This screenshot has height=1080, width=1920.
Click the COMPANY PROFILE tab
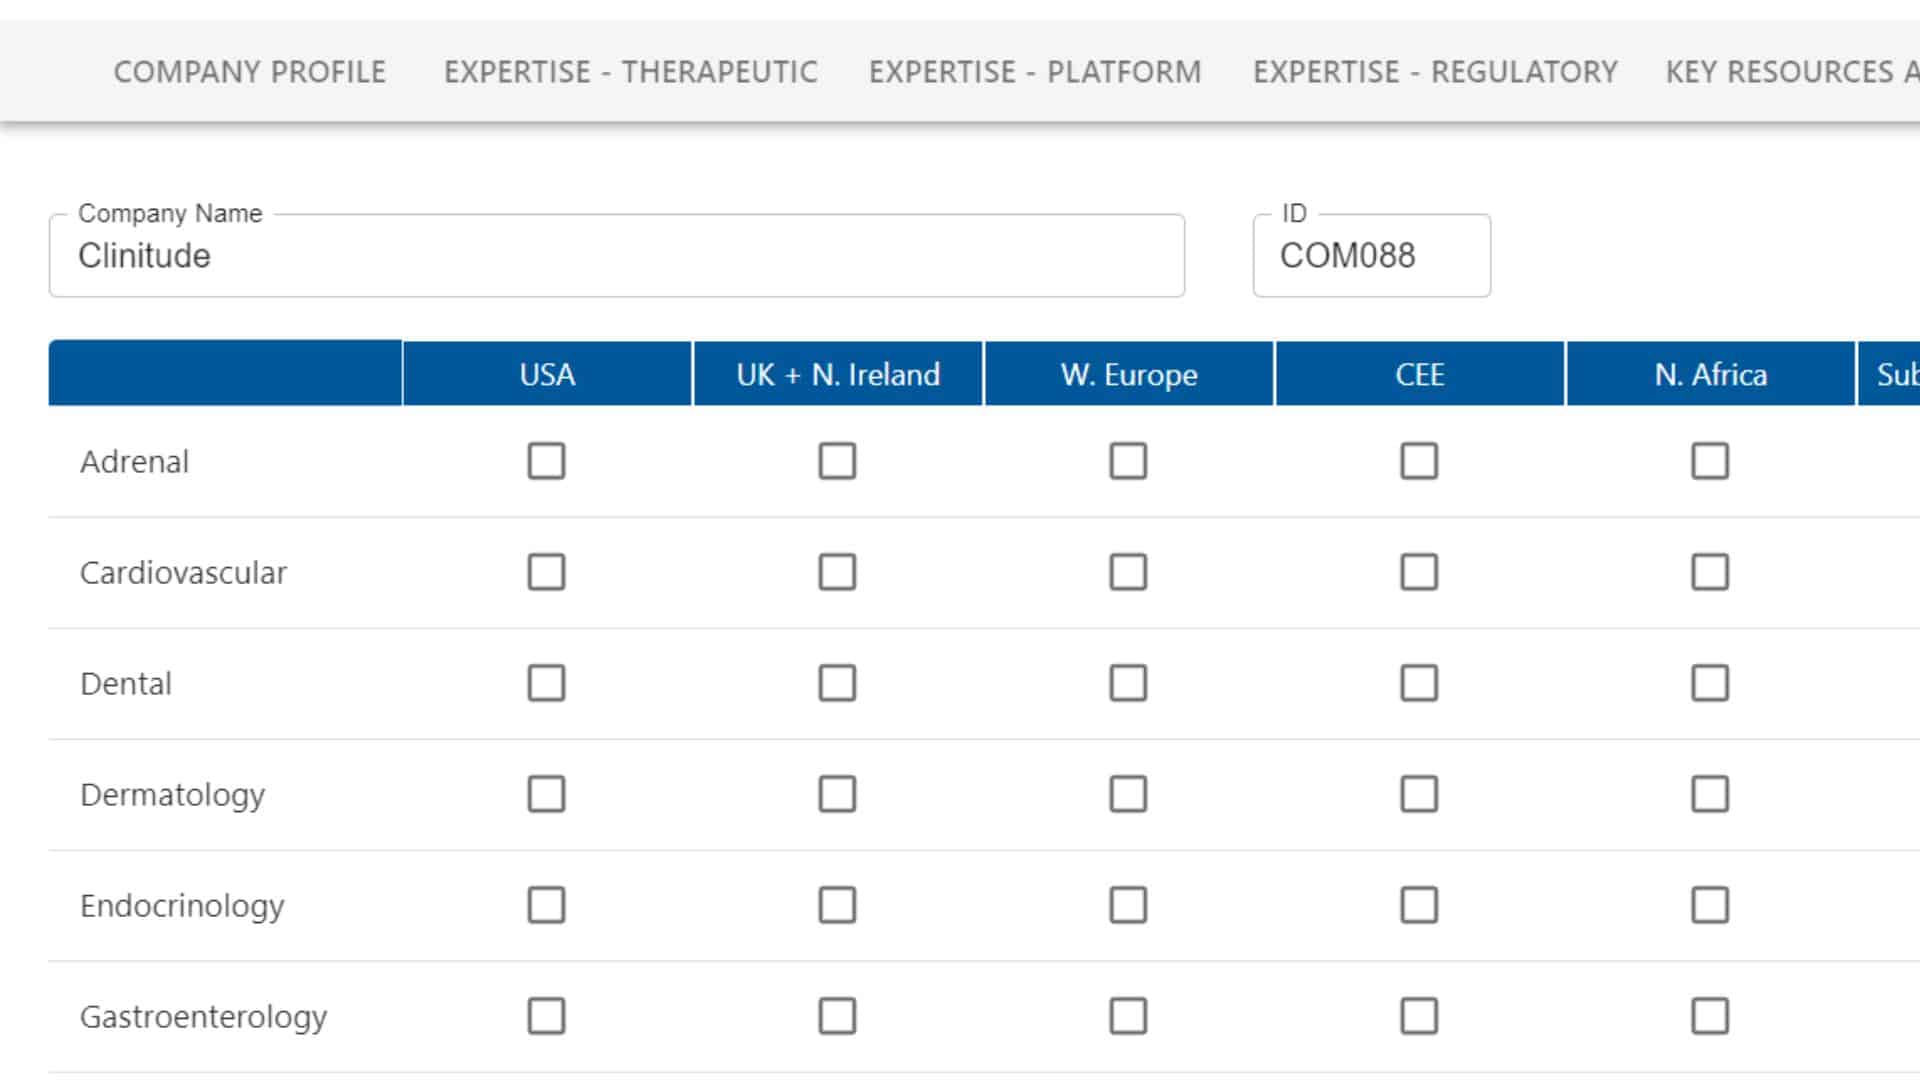point(249,70)
